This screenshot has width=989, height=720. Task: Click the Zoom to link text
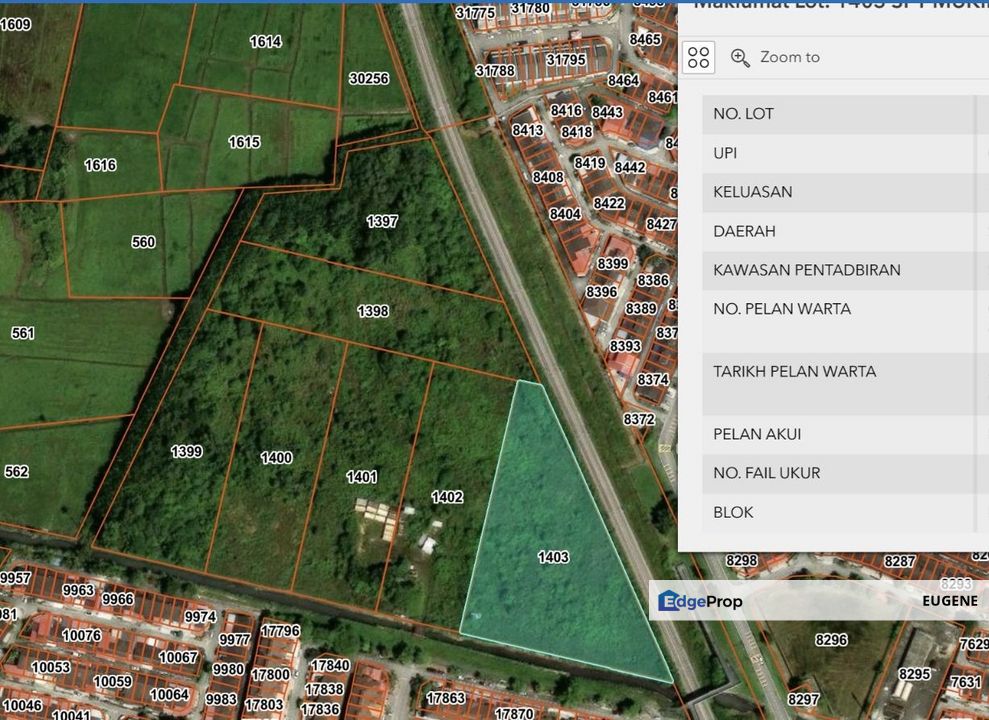(789, 57)
